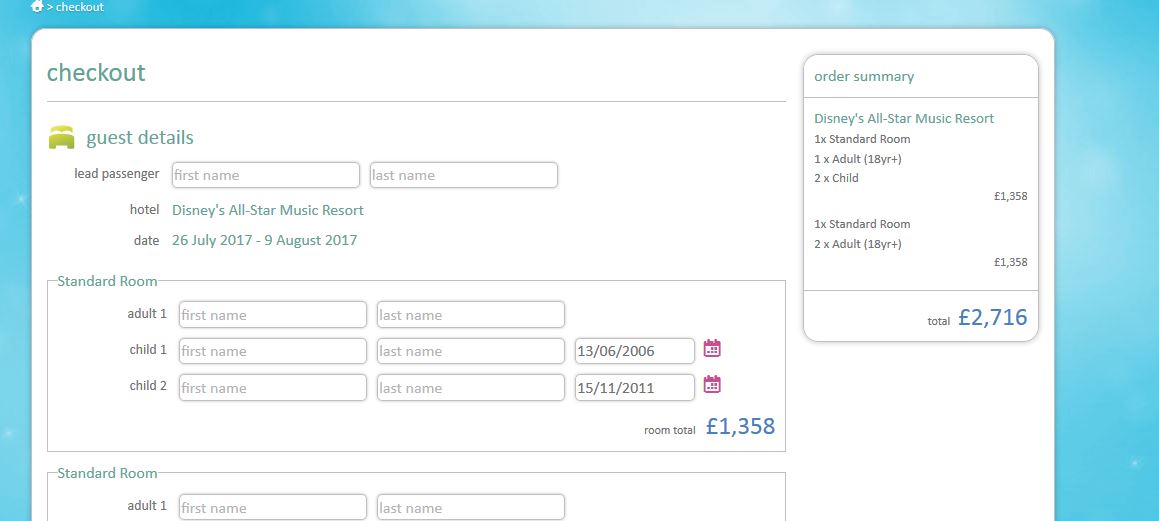The width and height of the screenshot is (1159, 521).
Task: Click the '2 x Adult (18yr+)' summary line
Action: 857,244
